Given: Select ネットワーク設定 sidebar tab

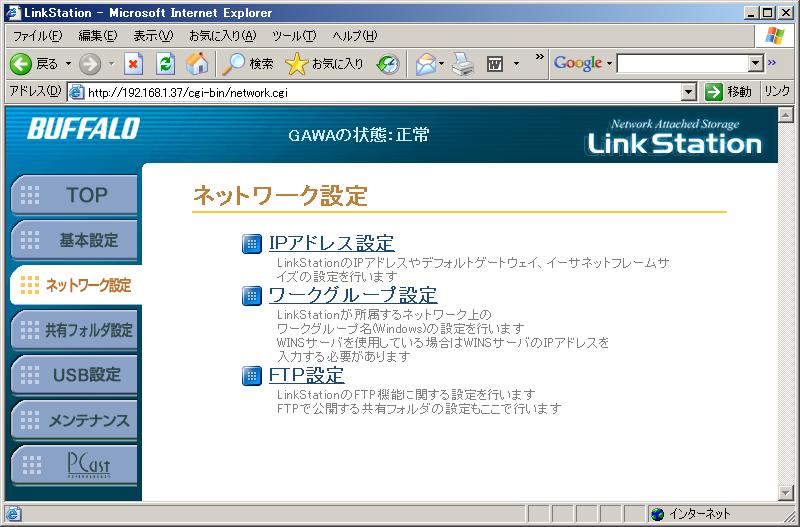Looking at the screenshot, I should click(76, 285).
